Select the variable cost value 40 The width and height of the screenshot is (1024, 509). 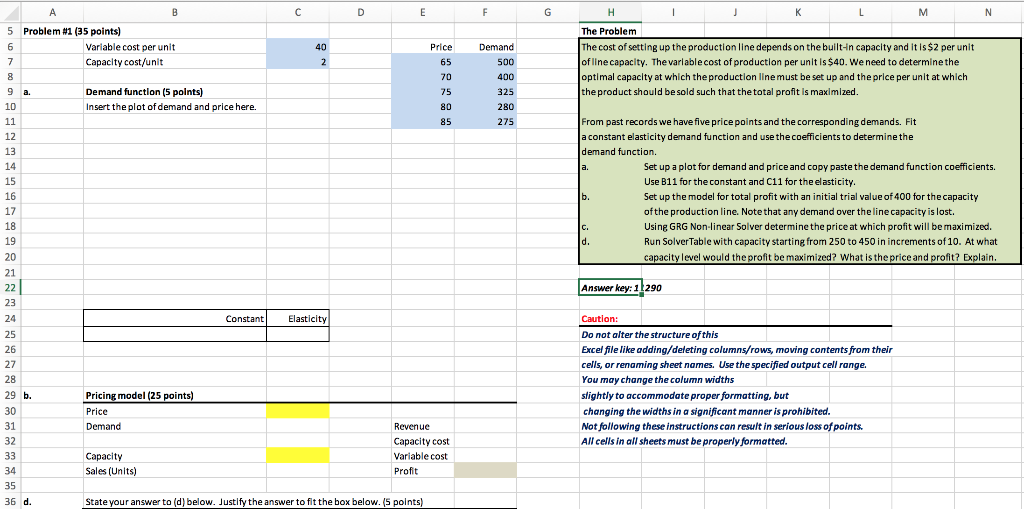(x=298, y=46)
